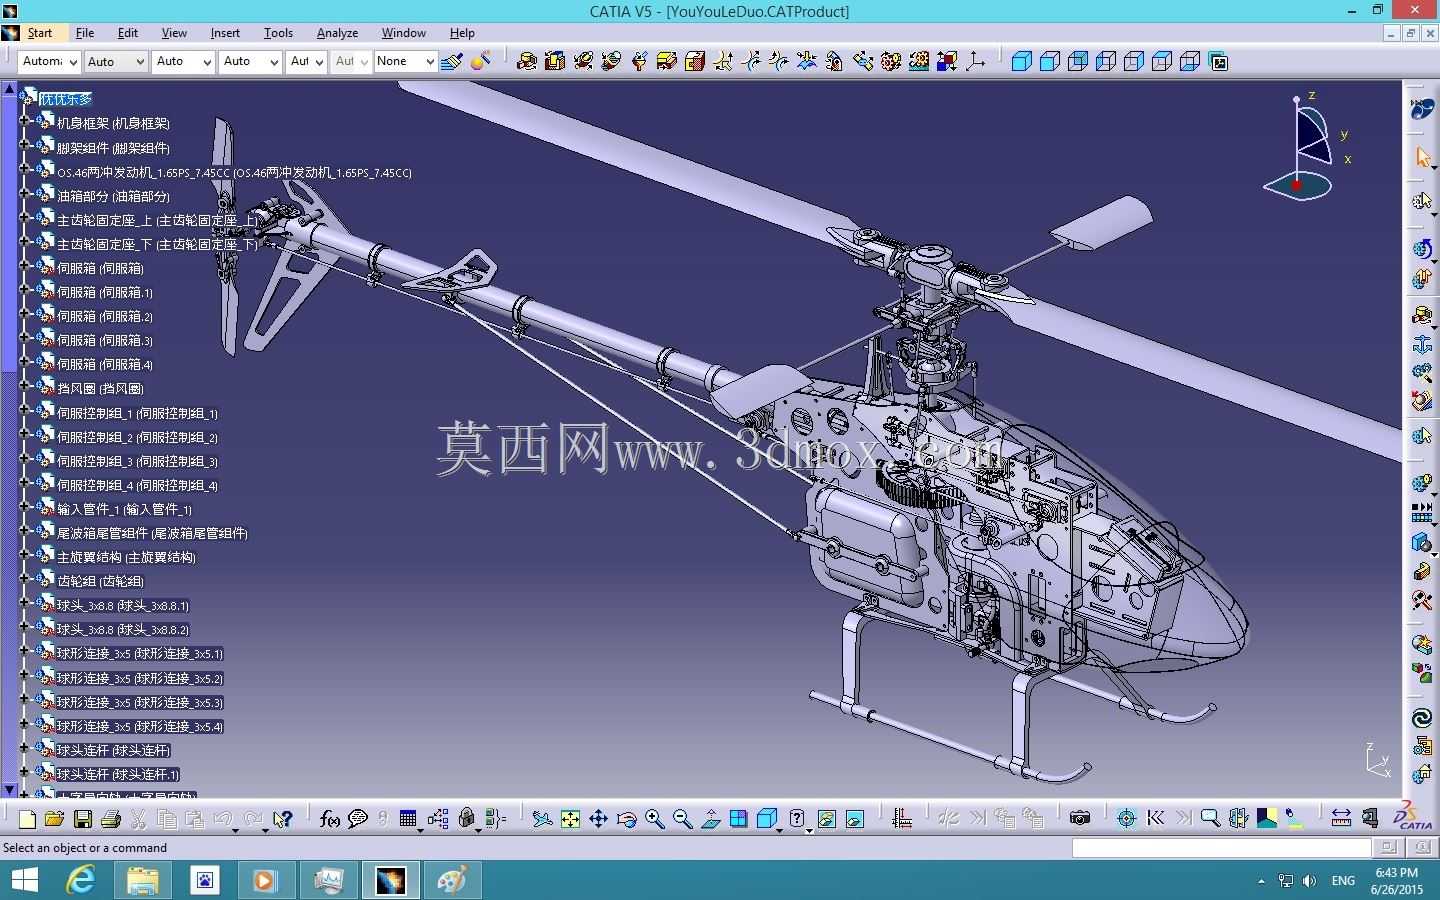Screen dimensions: 1440x900
Task: Open the None dropdown in the properties toolbar
Action: (405, 61)
